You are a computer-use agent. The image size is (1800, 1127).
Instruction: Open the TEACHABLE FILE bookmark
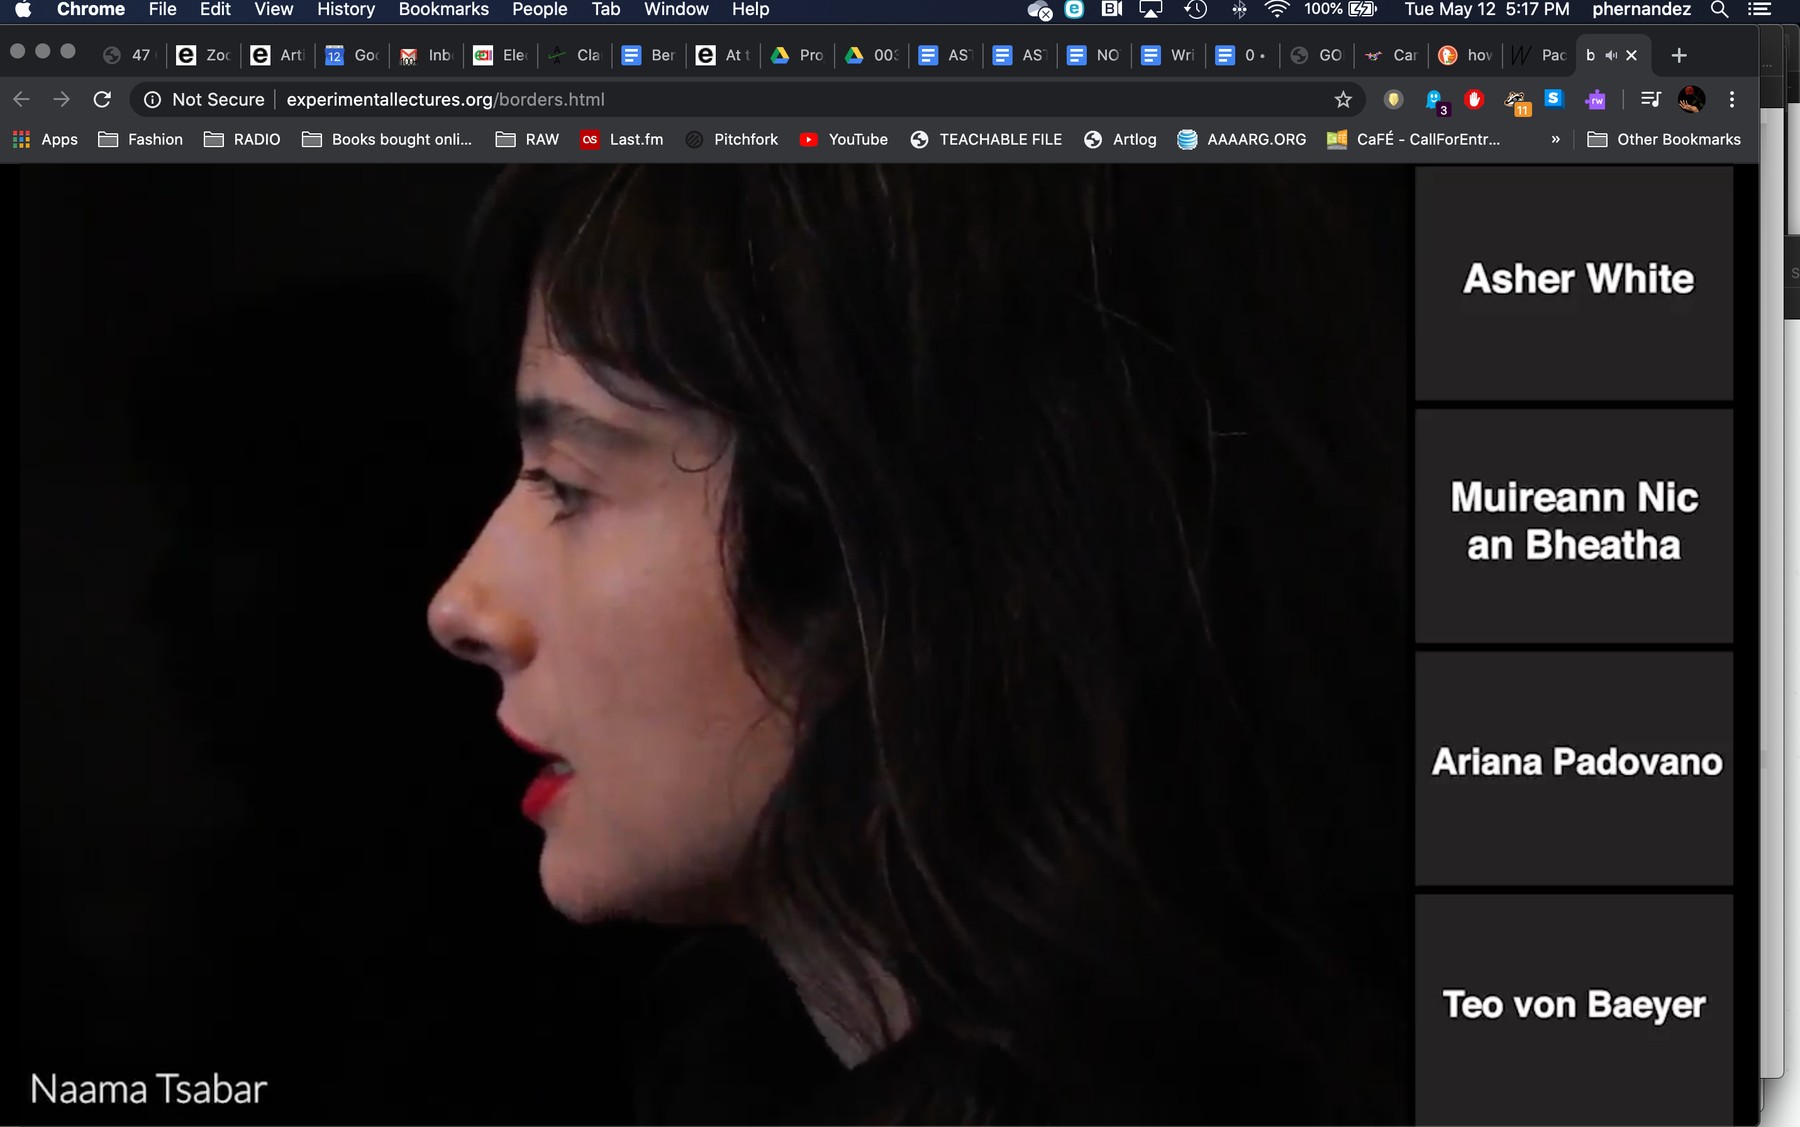986,139
